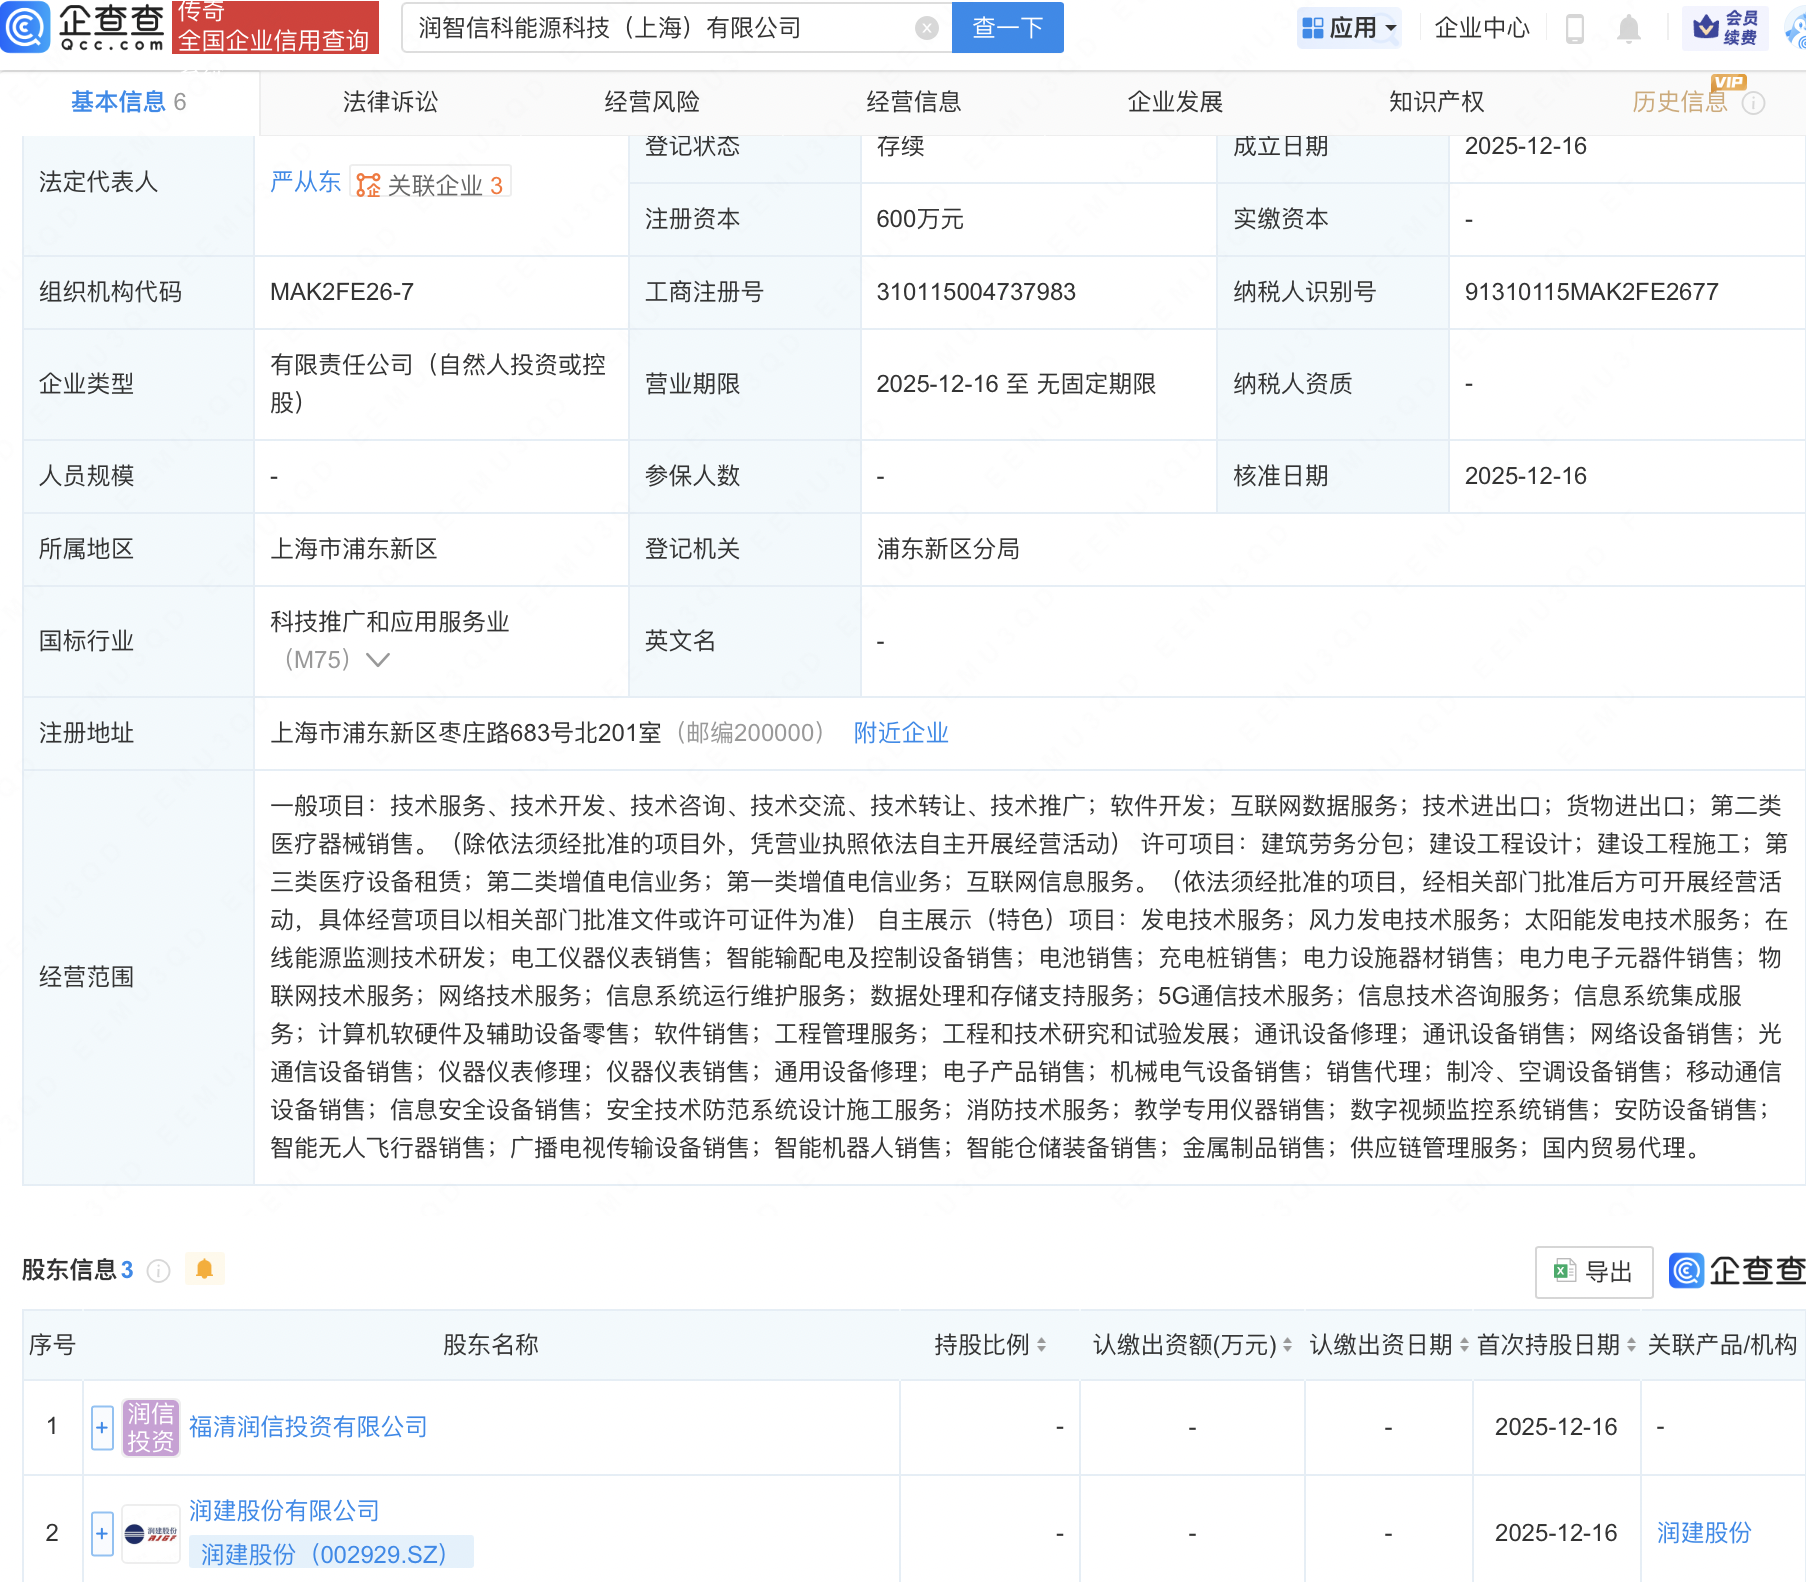
Task: Click info icon beside shareholder information
Action: (158, 1270)
